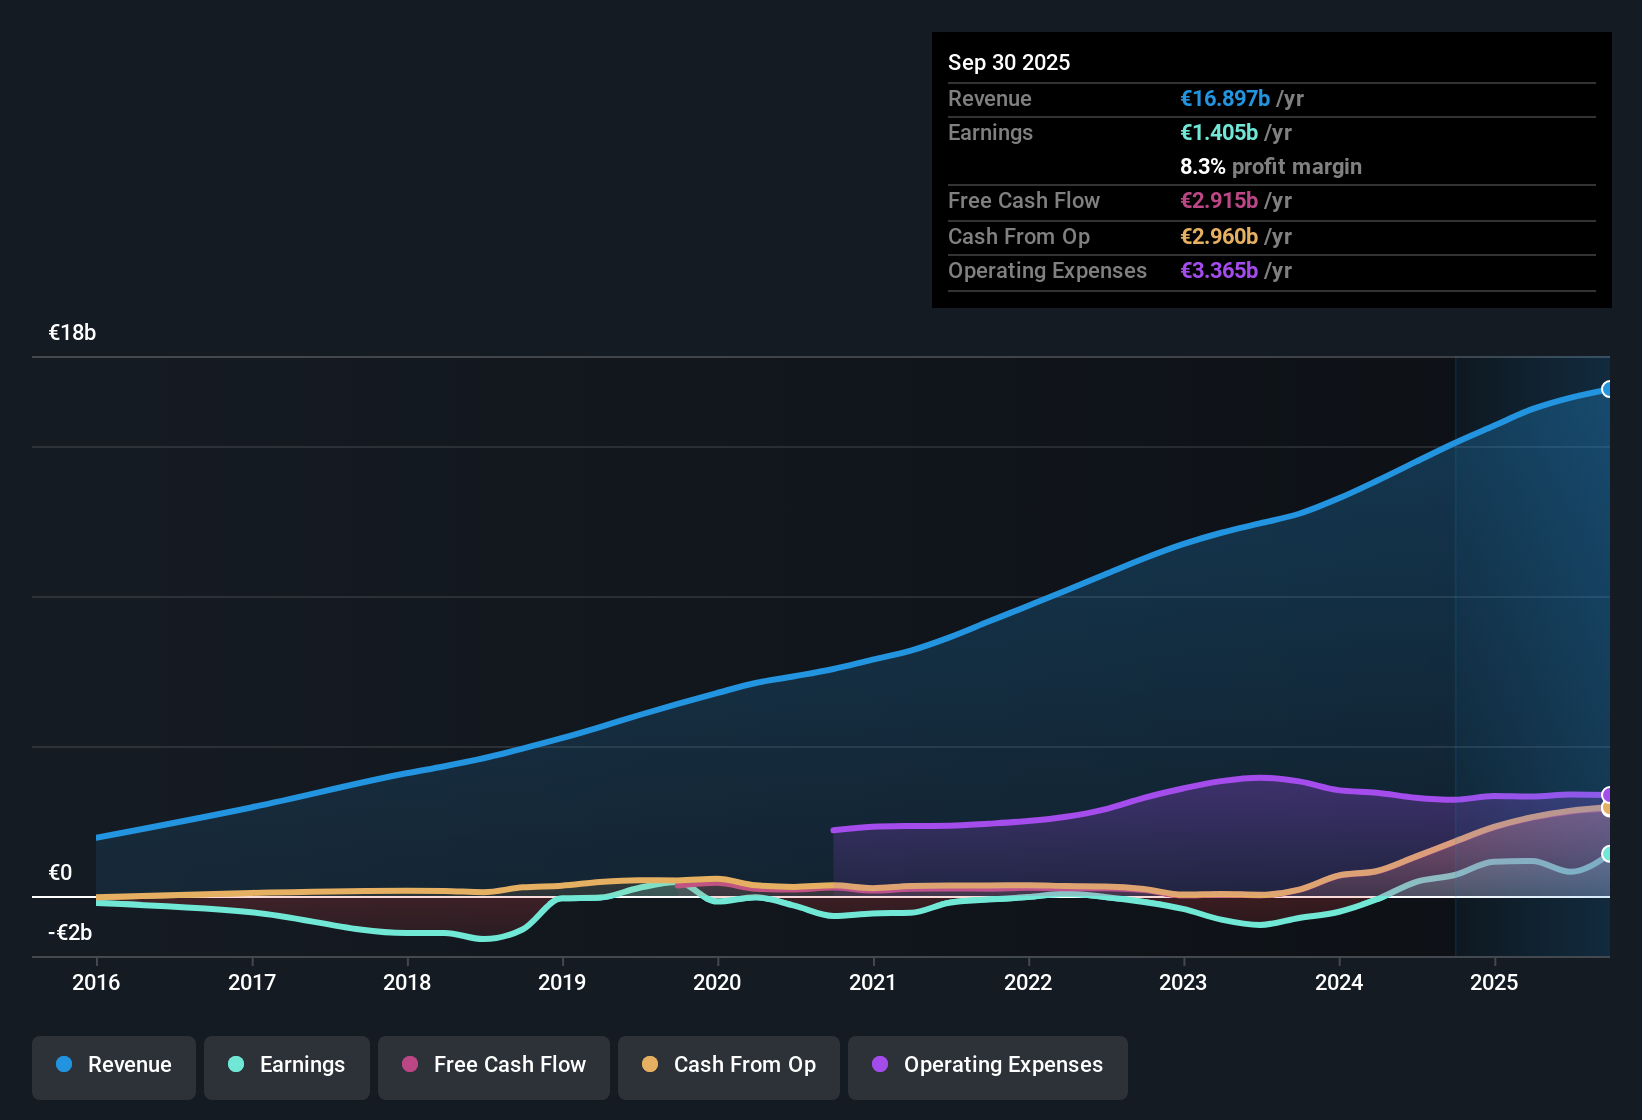
Task: Toggle the Earnings series off
Action: 287,1065
